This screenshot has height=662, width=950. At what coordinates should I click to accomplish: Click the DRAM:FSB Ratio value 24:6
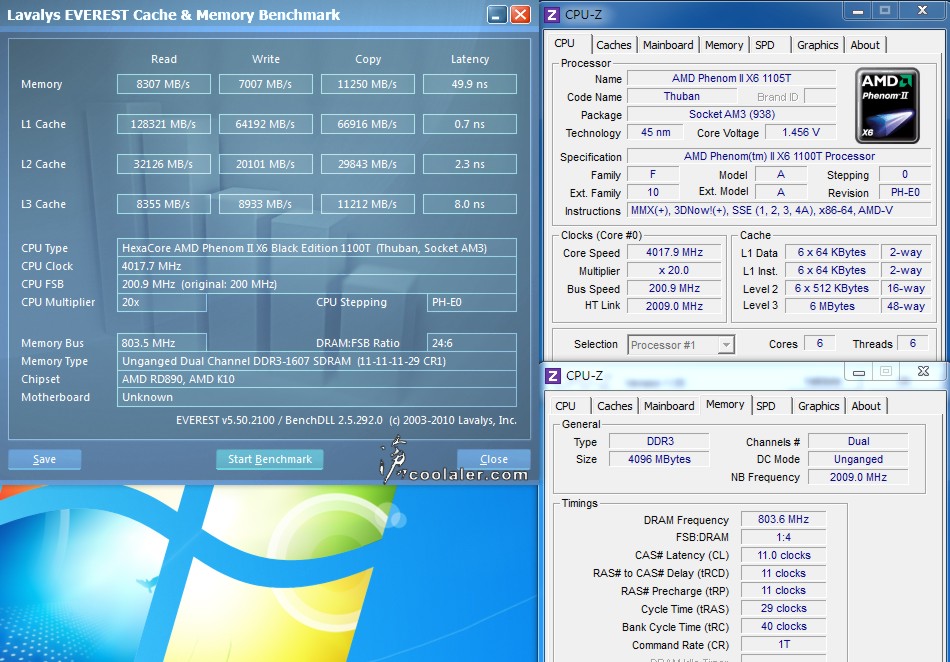472,343
